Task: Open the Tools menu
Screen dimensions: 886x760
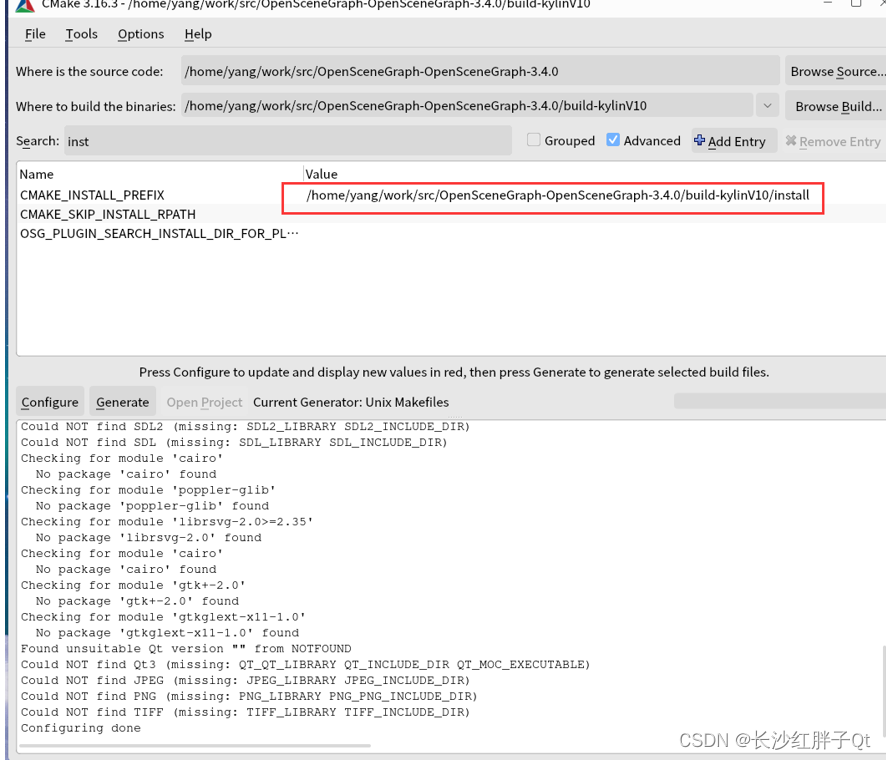Action: [x=81, y=34]
